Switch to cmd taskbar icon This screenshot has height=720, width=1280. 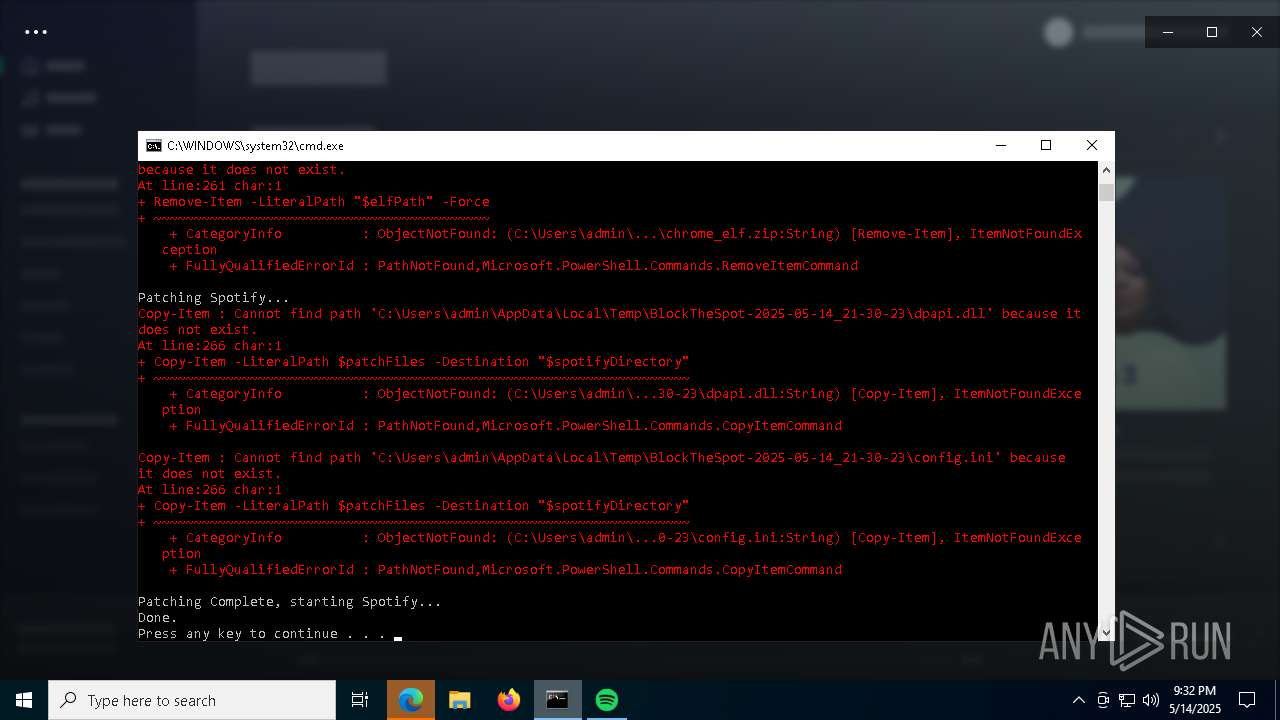click(558, 700)
